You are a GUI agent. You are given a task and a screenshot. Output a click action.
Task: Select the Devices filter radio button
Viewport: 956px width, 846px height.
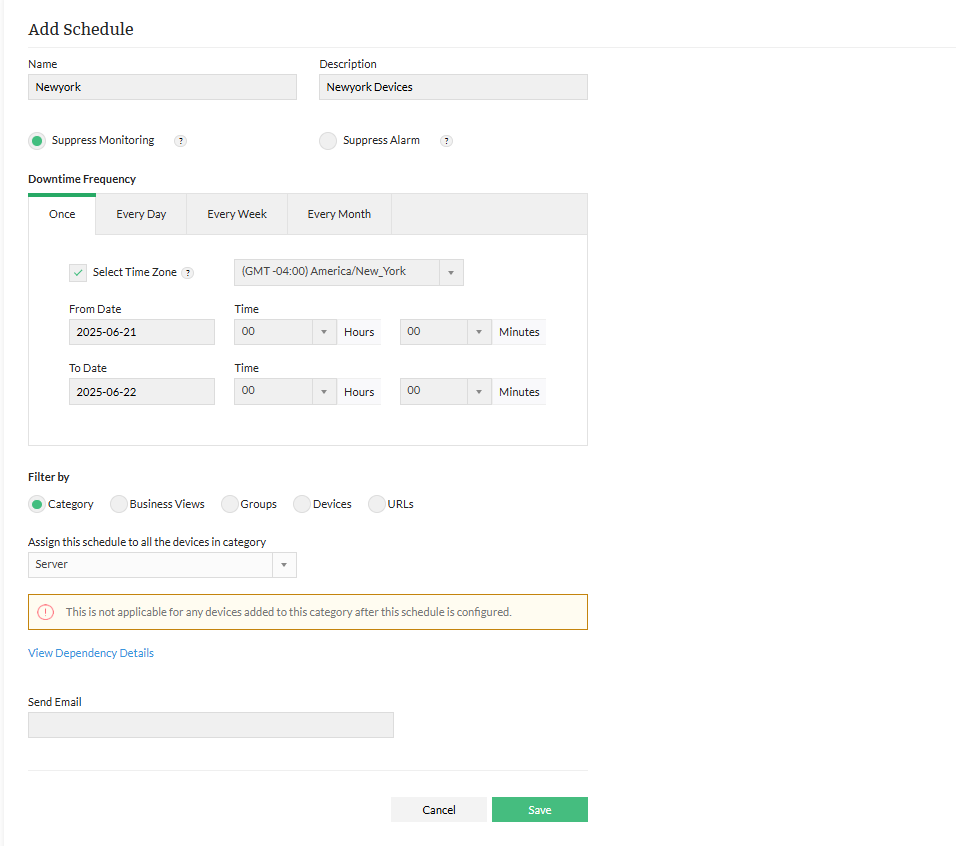pyautogui.click(x=302, y=504)
